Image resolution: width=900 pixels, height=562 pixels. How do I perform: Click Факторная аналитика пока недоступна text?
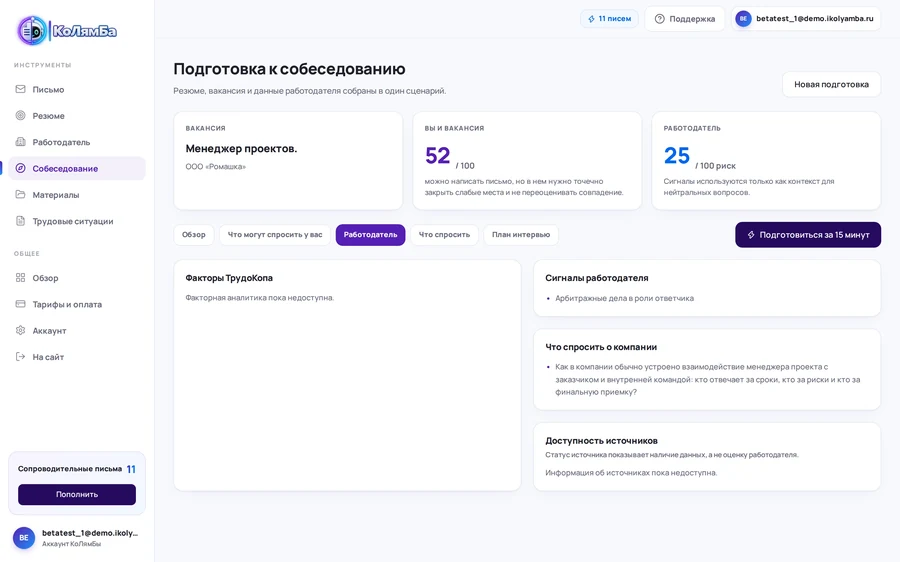click(259, 298)
